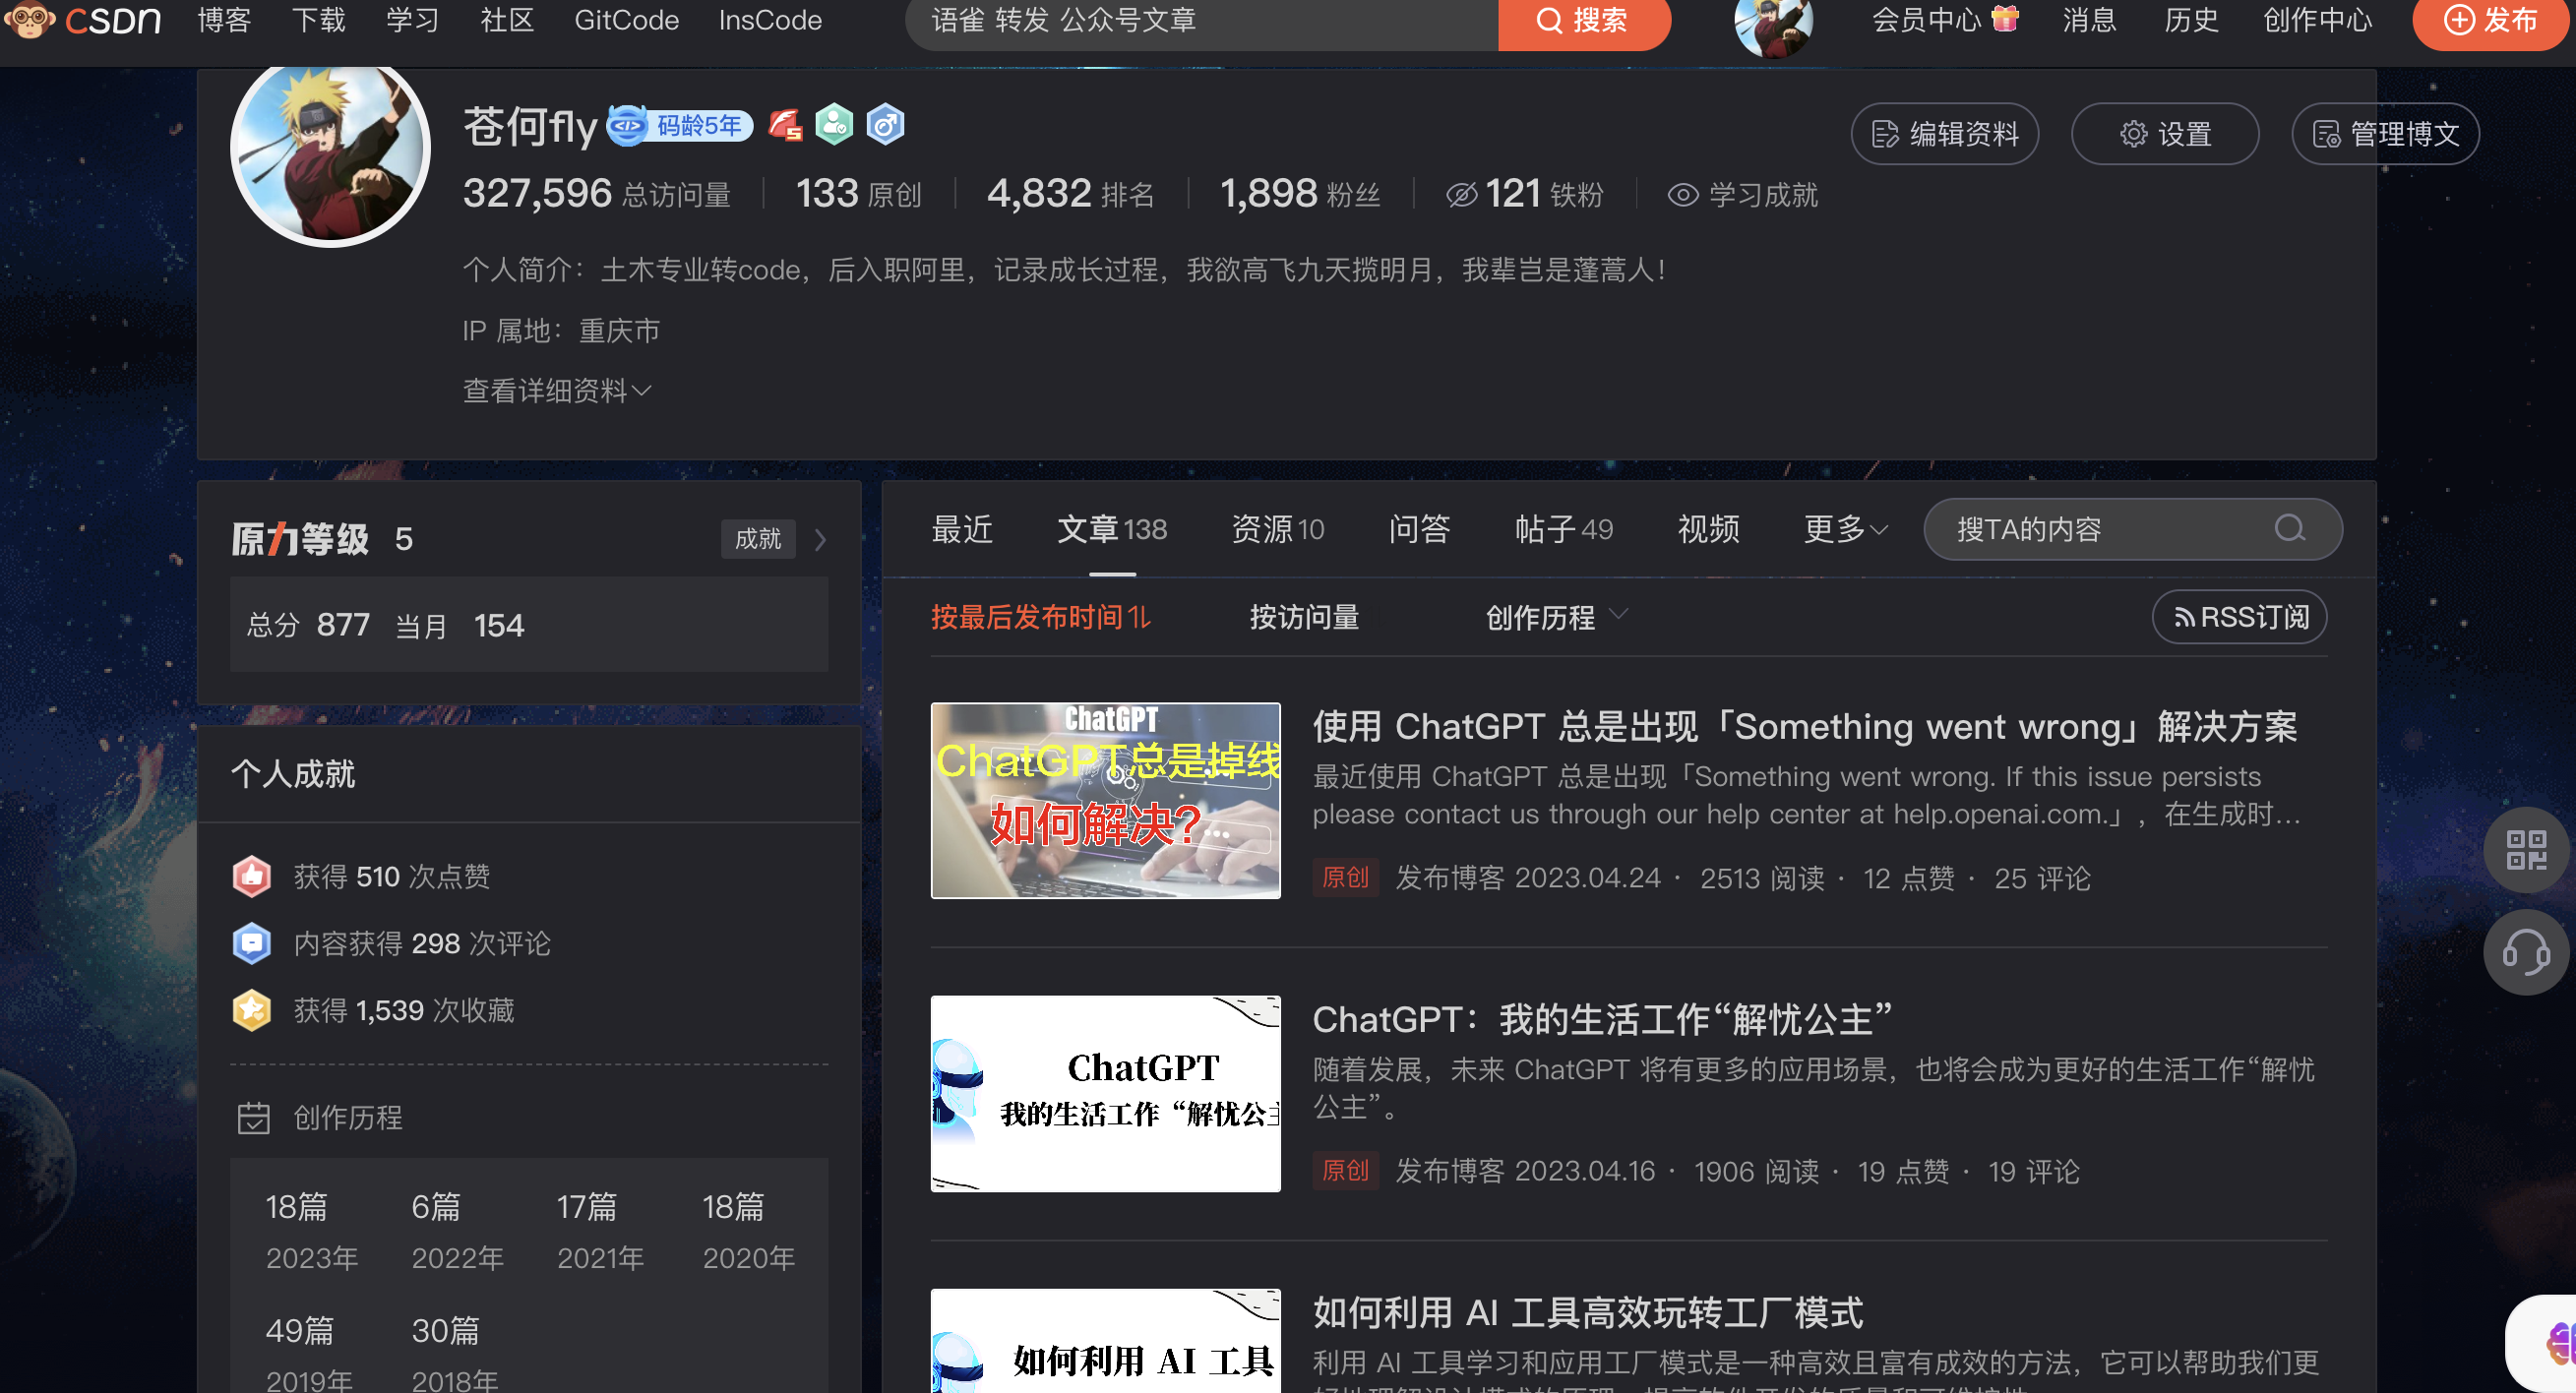Screen dimensions: 2576x1393
Task: Open 下载 in the top navigation
Action: coord(318,20)
